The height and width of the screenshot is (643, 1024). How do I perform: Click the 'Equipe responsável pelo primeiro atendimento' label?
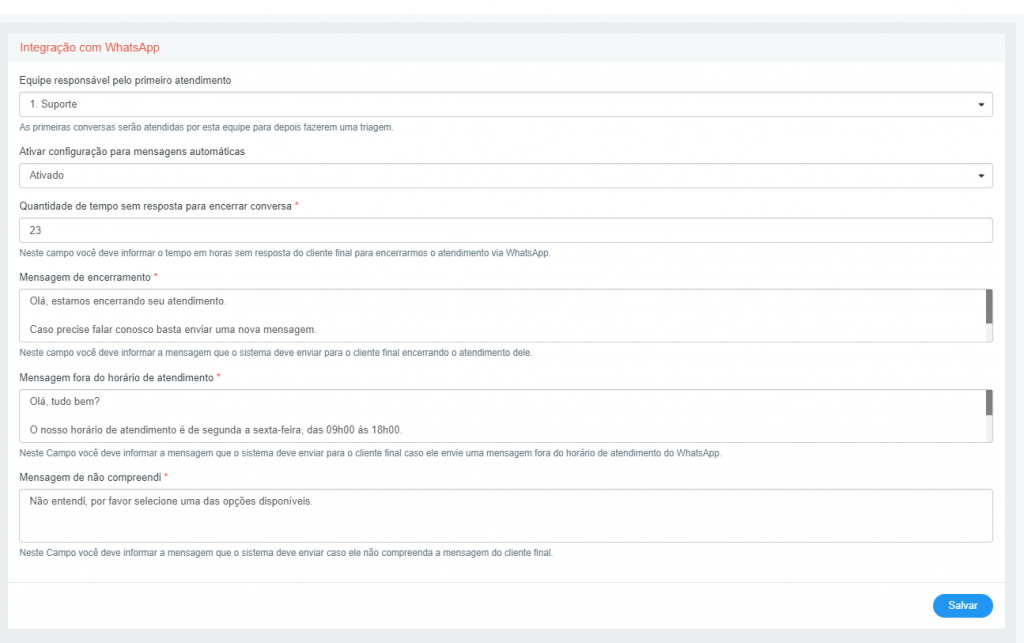tap(125, 80)
